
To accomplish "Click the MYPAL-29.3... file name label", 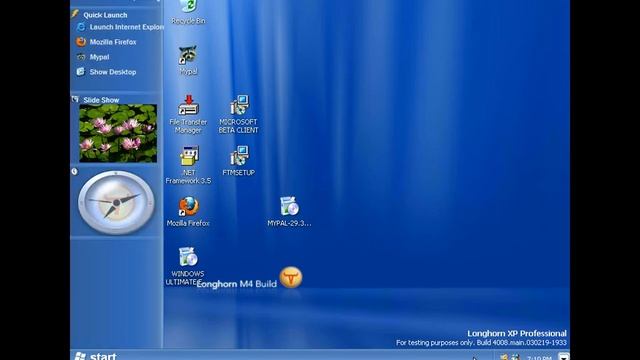I will pyautogui.click(x=289, y=223).
